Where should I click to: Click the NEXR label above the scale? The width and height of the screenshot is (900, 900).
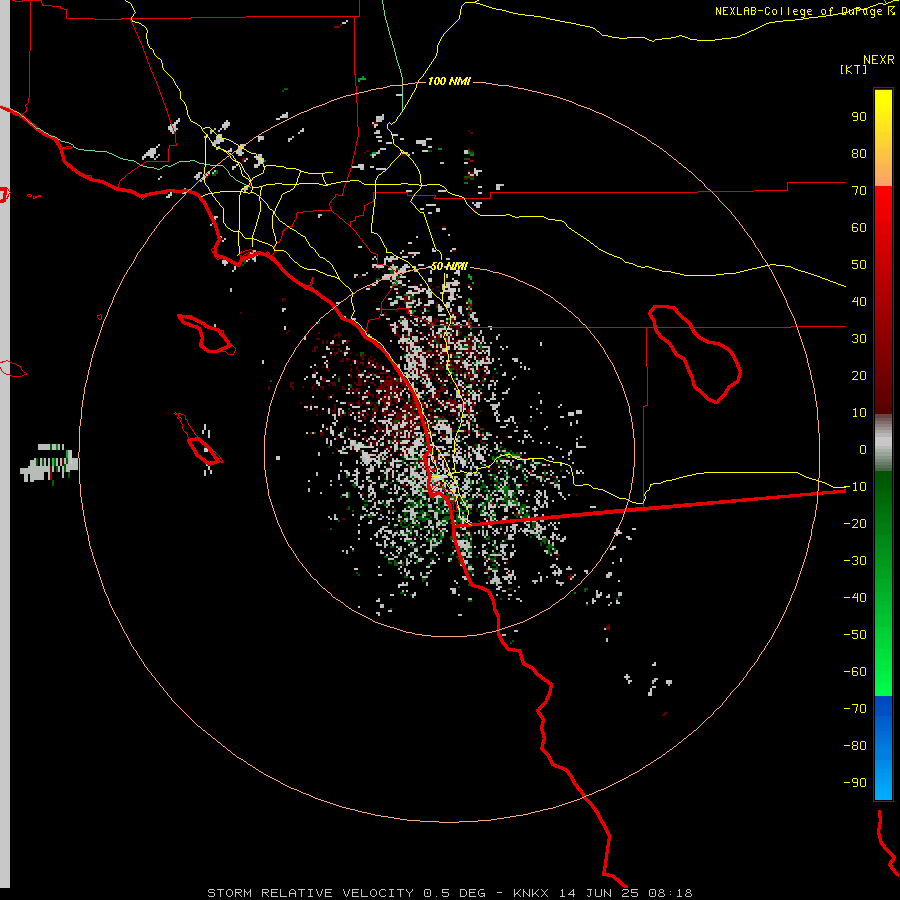tap(879, 60)
